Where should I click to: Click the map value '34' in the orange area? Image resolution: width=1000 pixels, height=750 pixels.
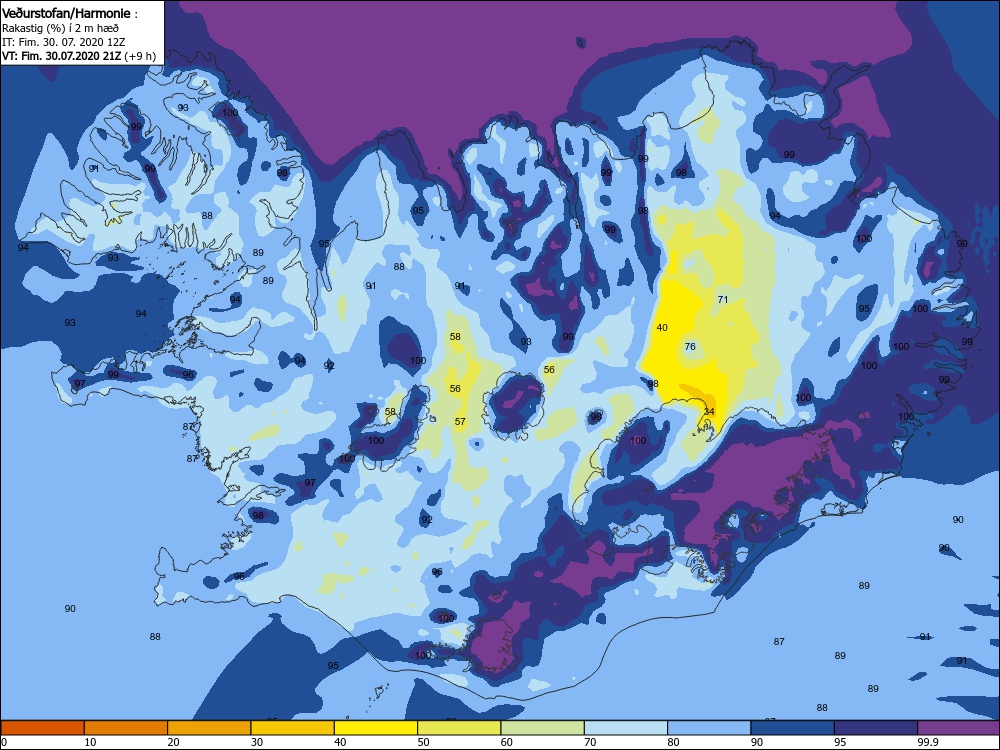click(x=709, y=412)
